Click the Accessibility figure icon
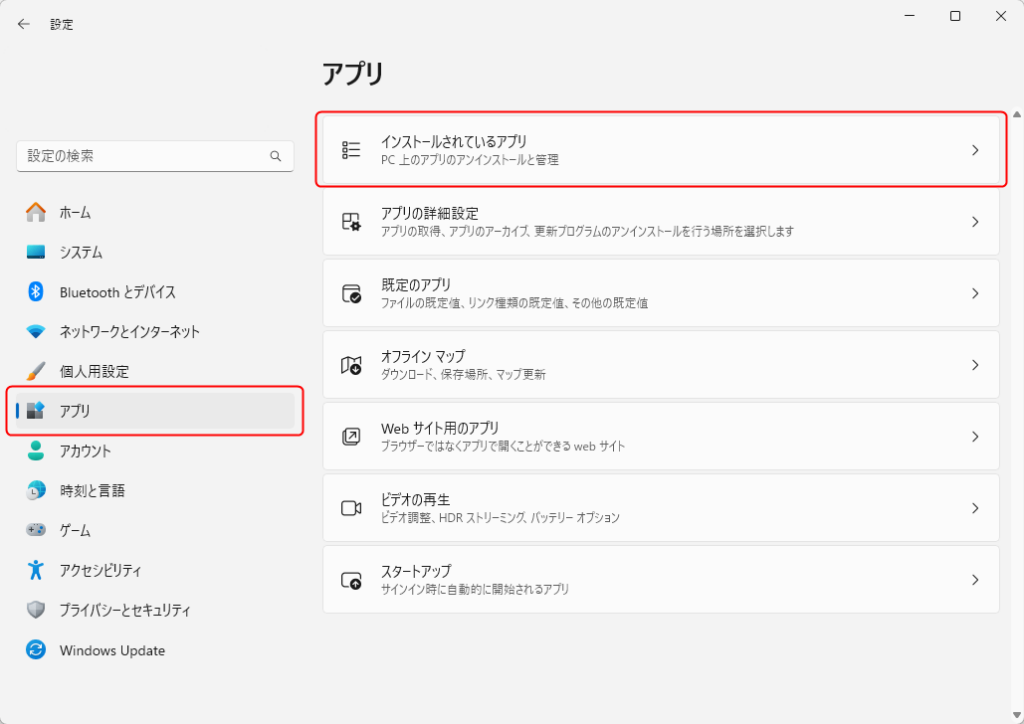The width and height of the screenshot is (1024, 724). point(36,570)
